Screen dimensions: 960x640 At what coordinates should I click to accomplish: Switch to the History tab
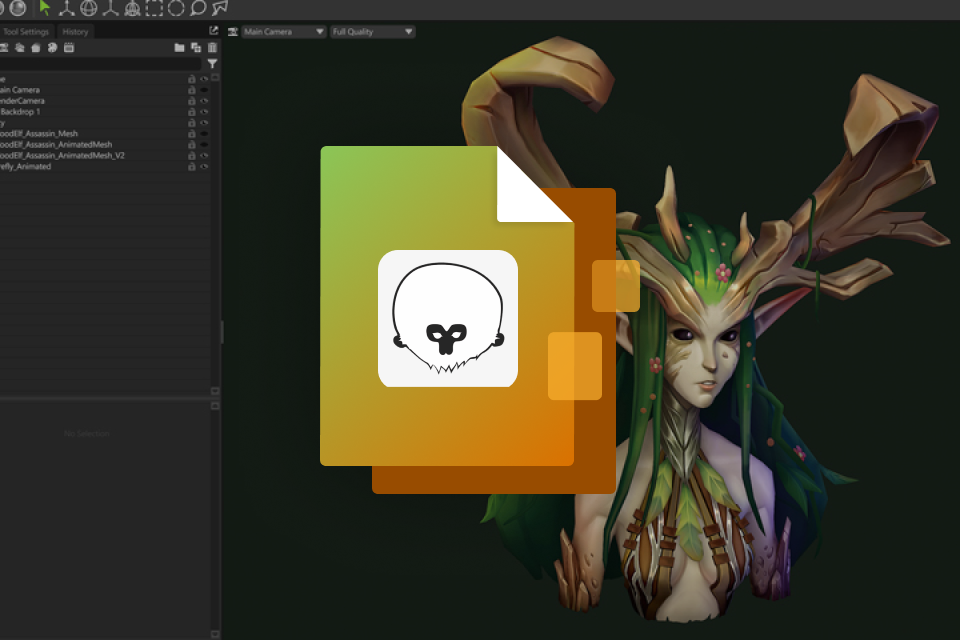[x=75, y=32]
